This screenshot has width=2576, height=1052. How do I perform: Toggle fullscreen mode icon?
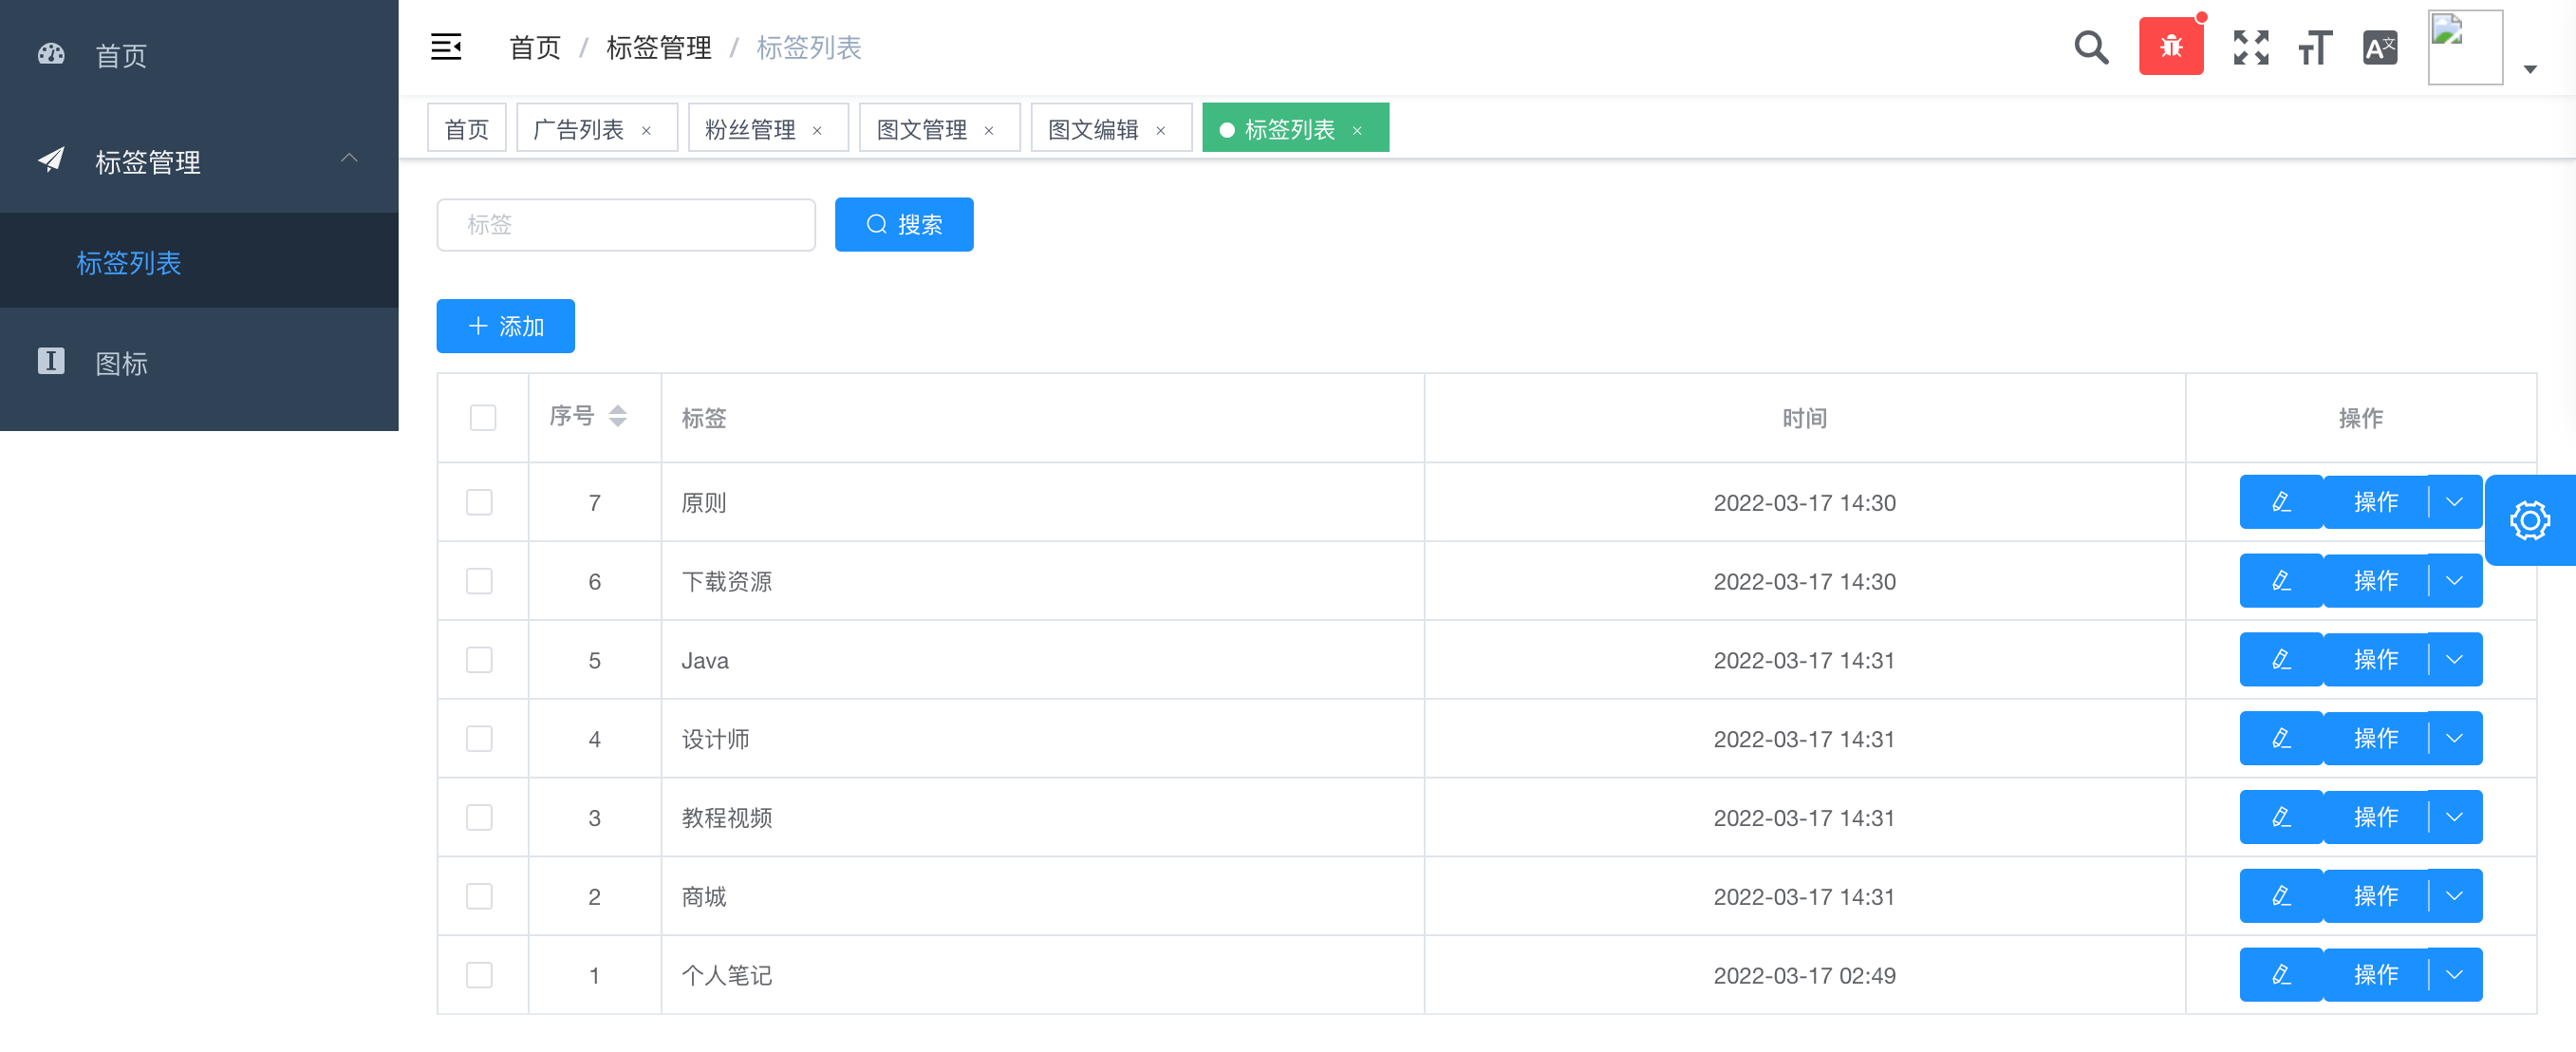pos(2250,47)
